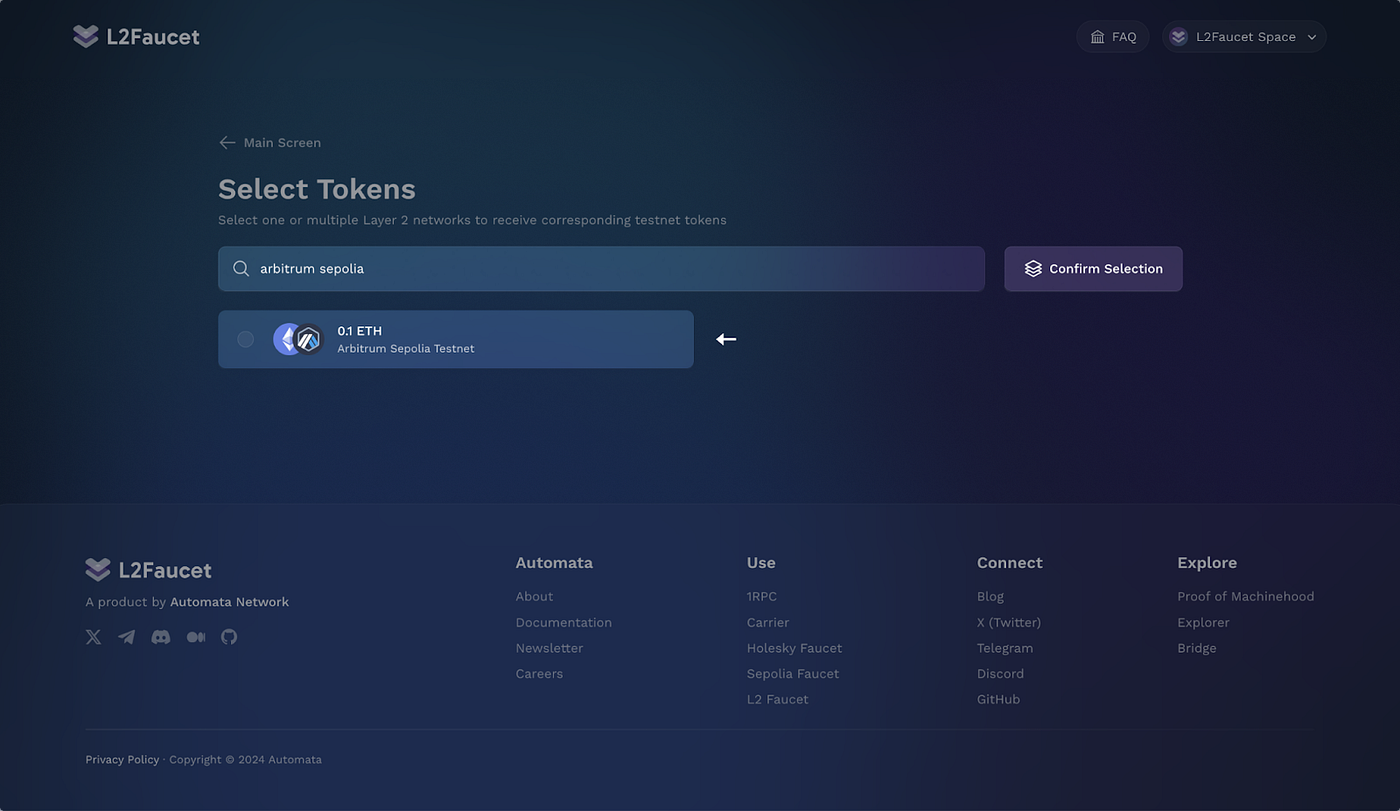1400x811 pixels.
Task: Click the L2Faucet Space avatar icon
Action: [x=1179, y=37]
